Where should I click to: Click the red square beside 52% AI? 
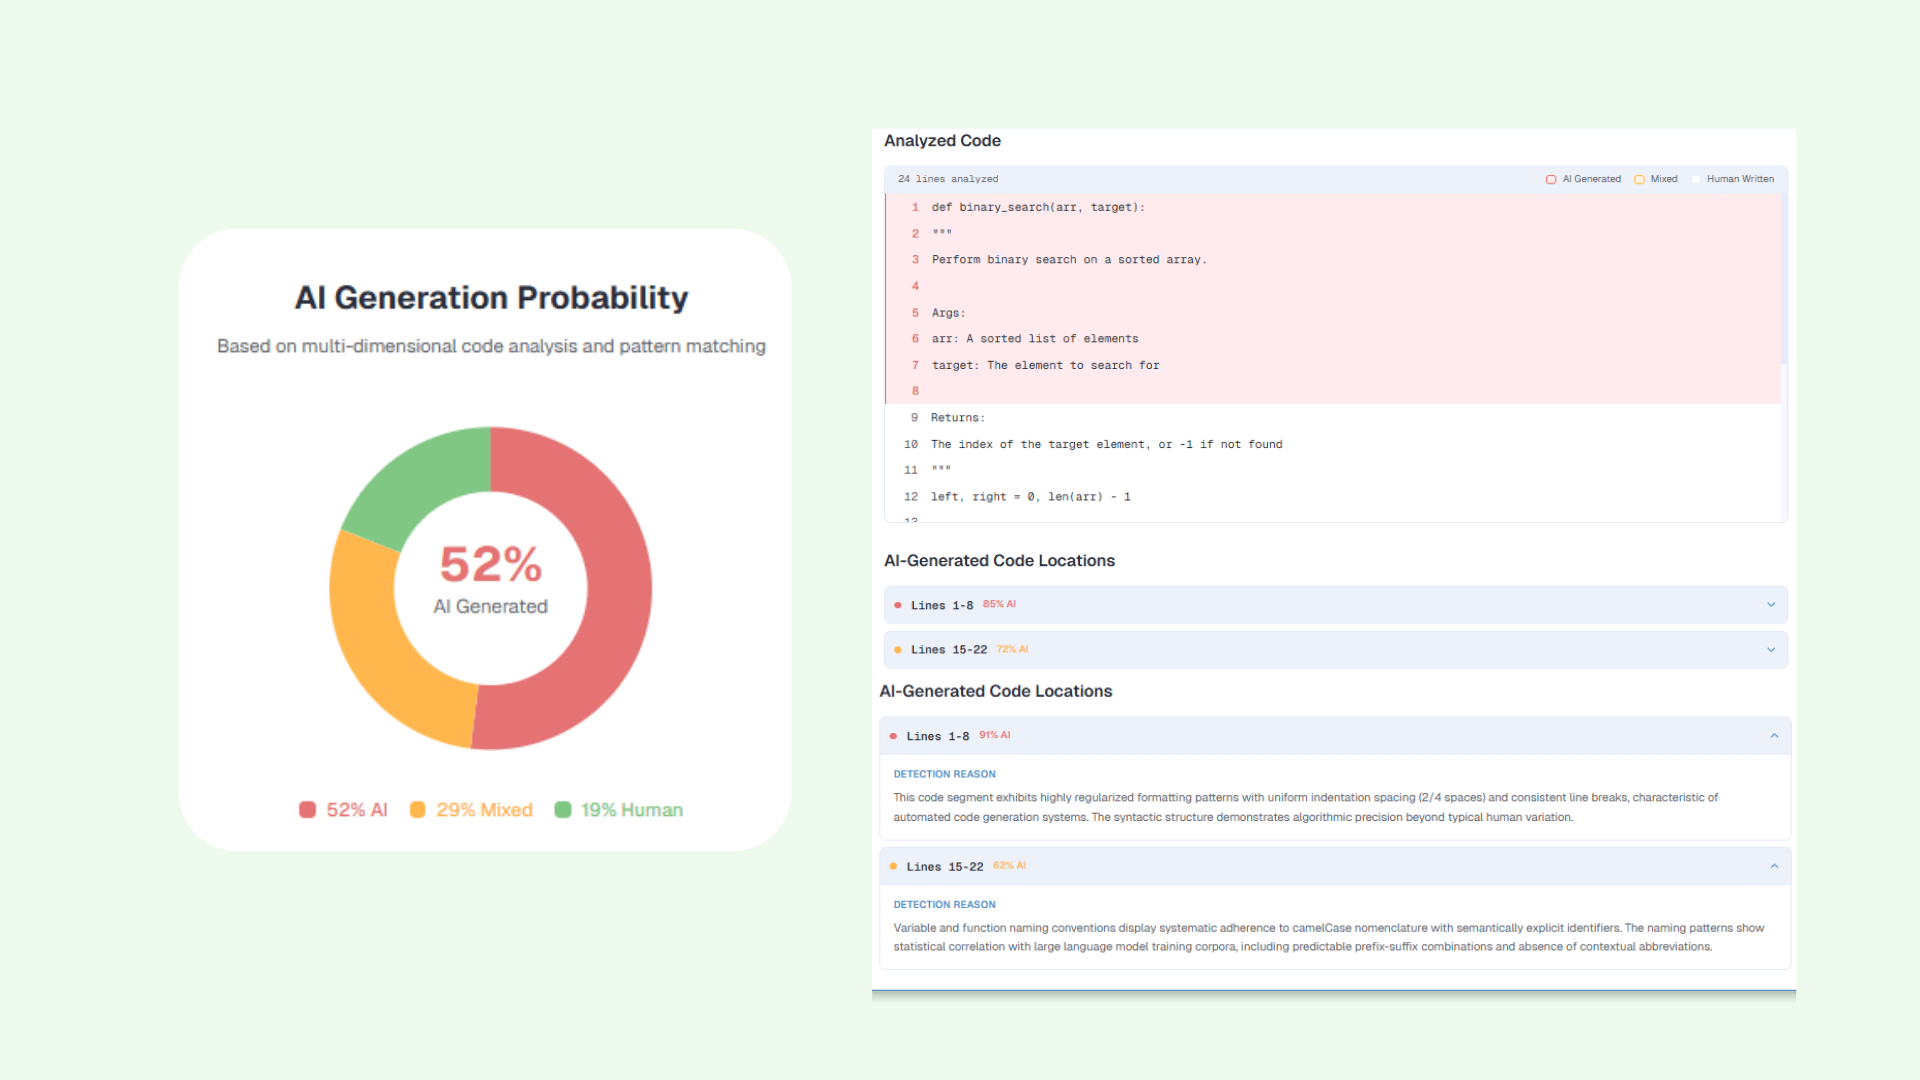coord(307,810)
